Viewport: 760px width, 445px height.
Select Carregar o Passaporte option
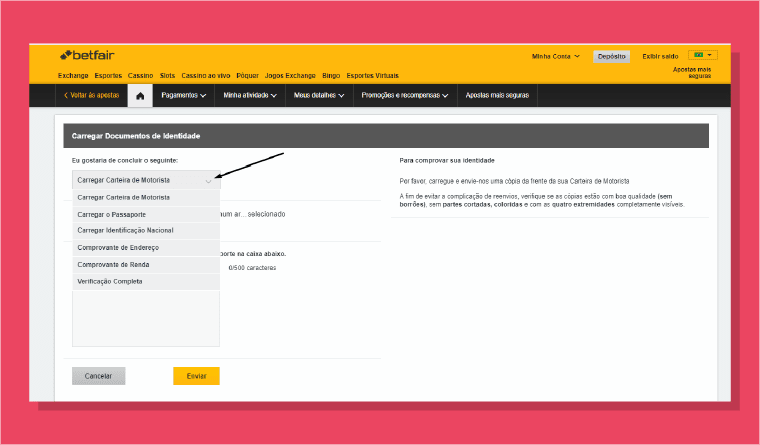point(146,215)
